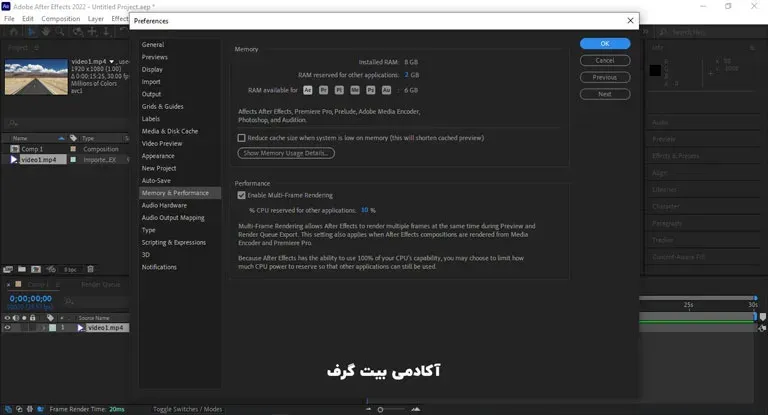The height and width of the screenshot is (415, 768).
Task: Click the Project panel search icon
Action: click(13, 123)
